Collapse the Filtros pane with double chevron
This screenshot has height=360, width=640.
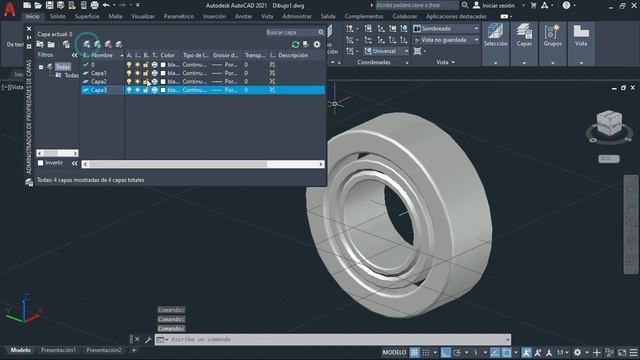tap(74, 55)
